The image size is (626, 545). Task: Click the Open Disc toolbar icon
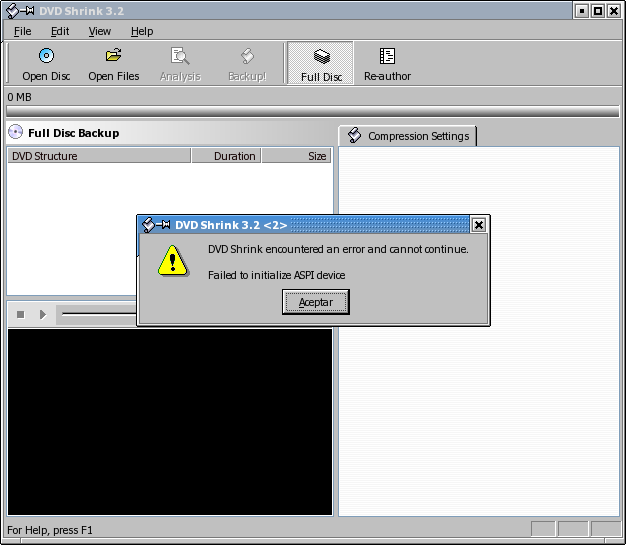tap(46, 56)
